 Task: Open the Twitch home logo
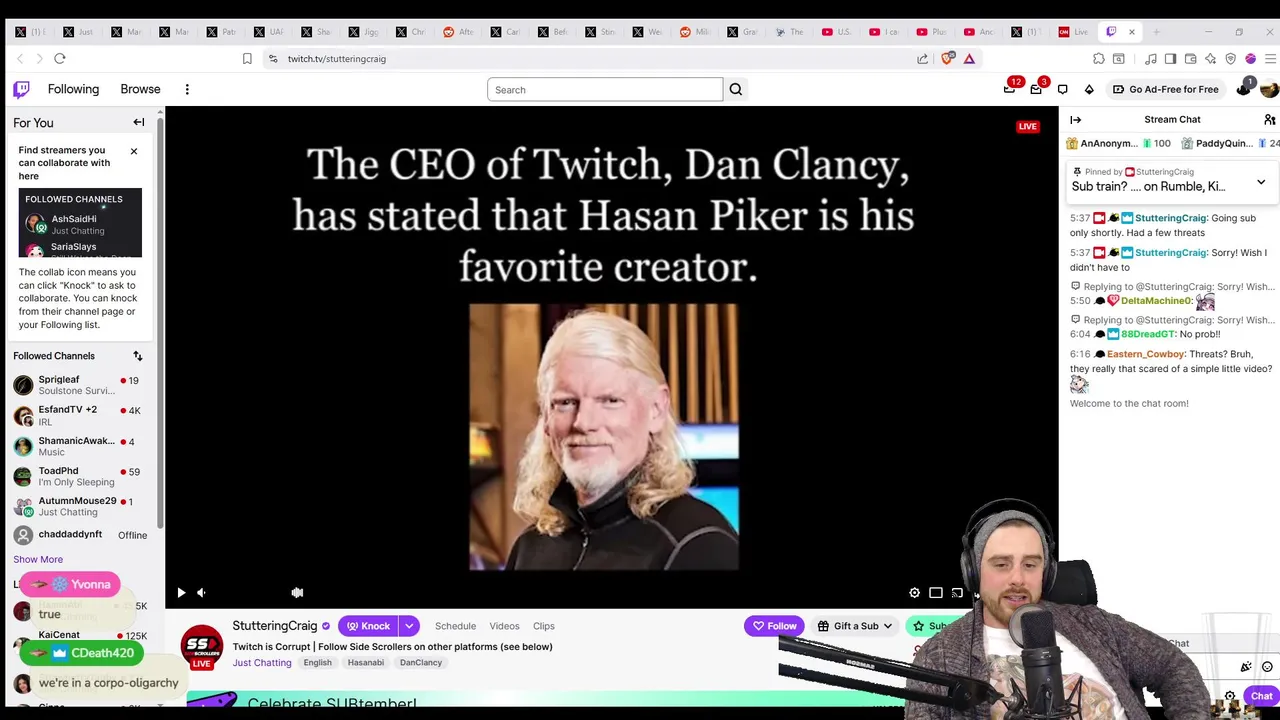[x=21, y=89]
